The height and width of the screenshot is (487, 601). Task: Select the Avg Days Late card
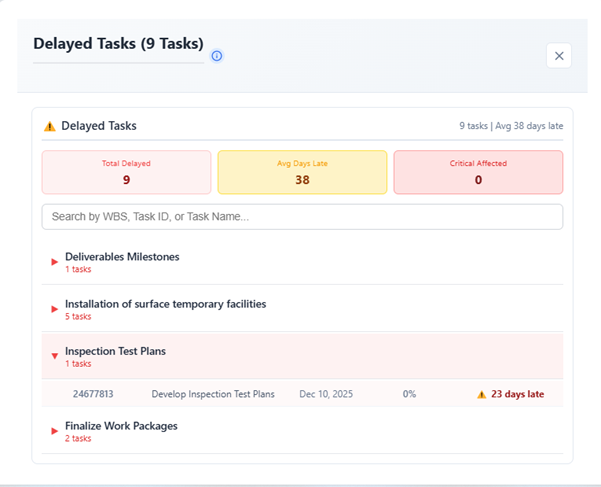pyautogui.click(x=302, y=172)
